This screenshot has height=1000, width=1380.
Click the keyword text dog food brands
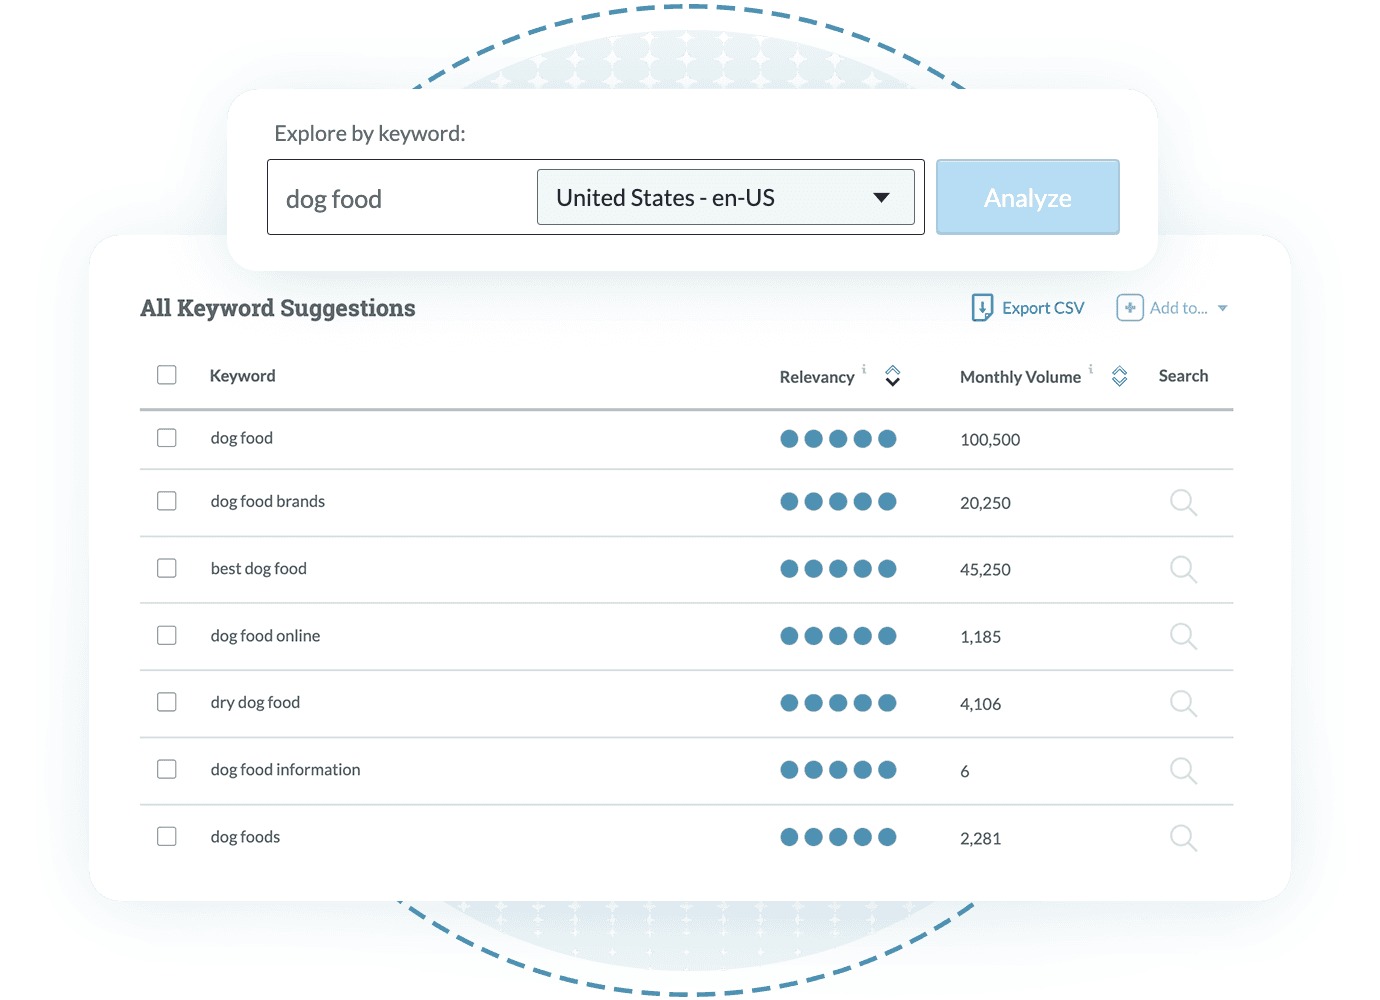point(268,501)
